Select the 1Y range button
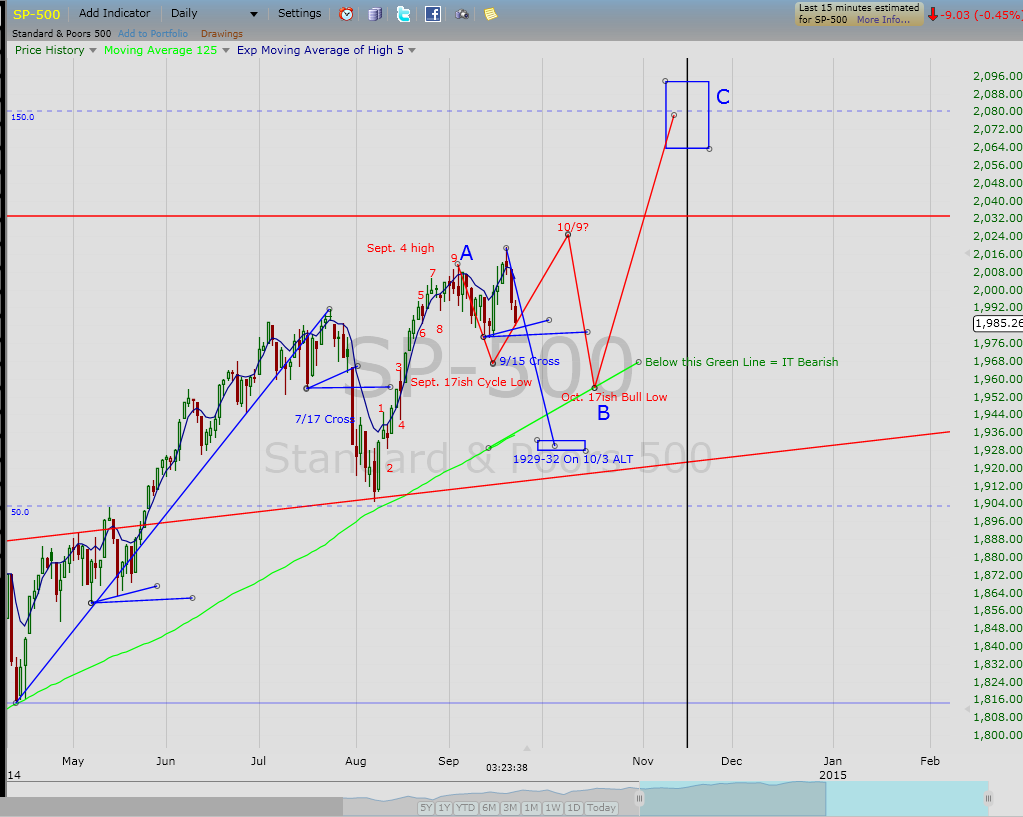 pos(444,808)
